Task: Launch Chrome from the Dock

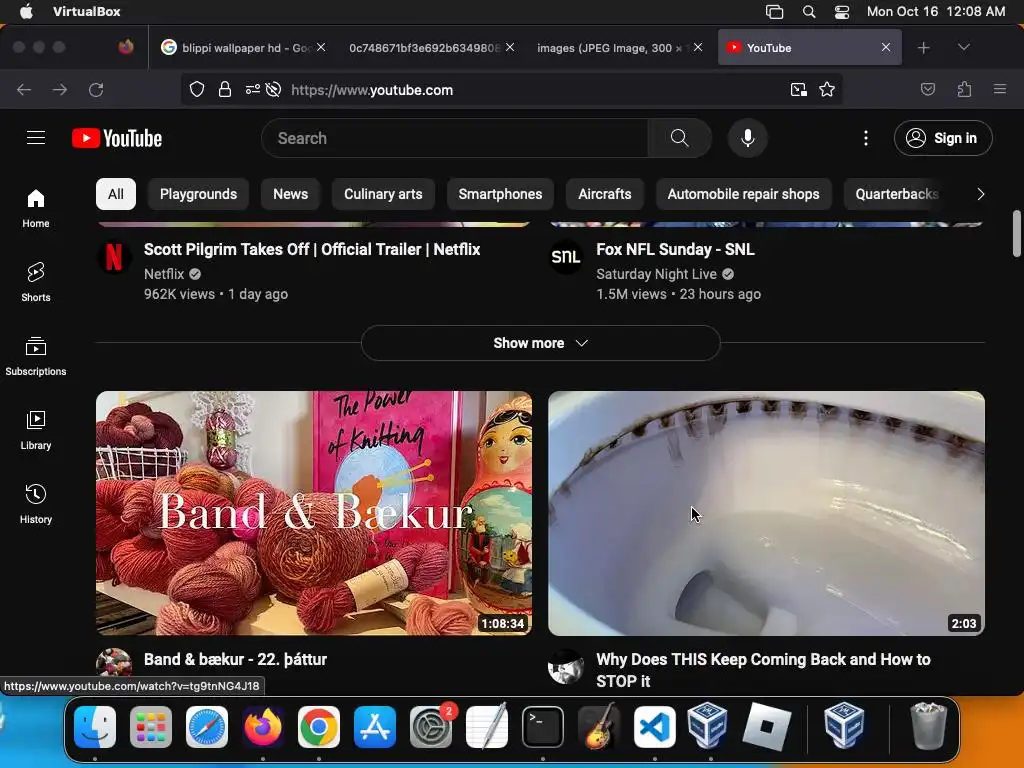Action: (x=319, y=726)
